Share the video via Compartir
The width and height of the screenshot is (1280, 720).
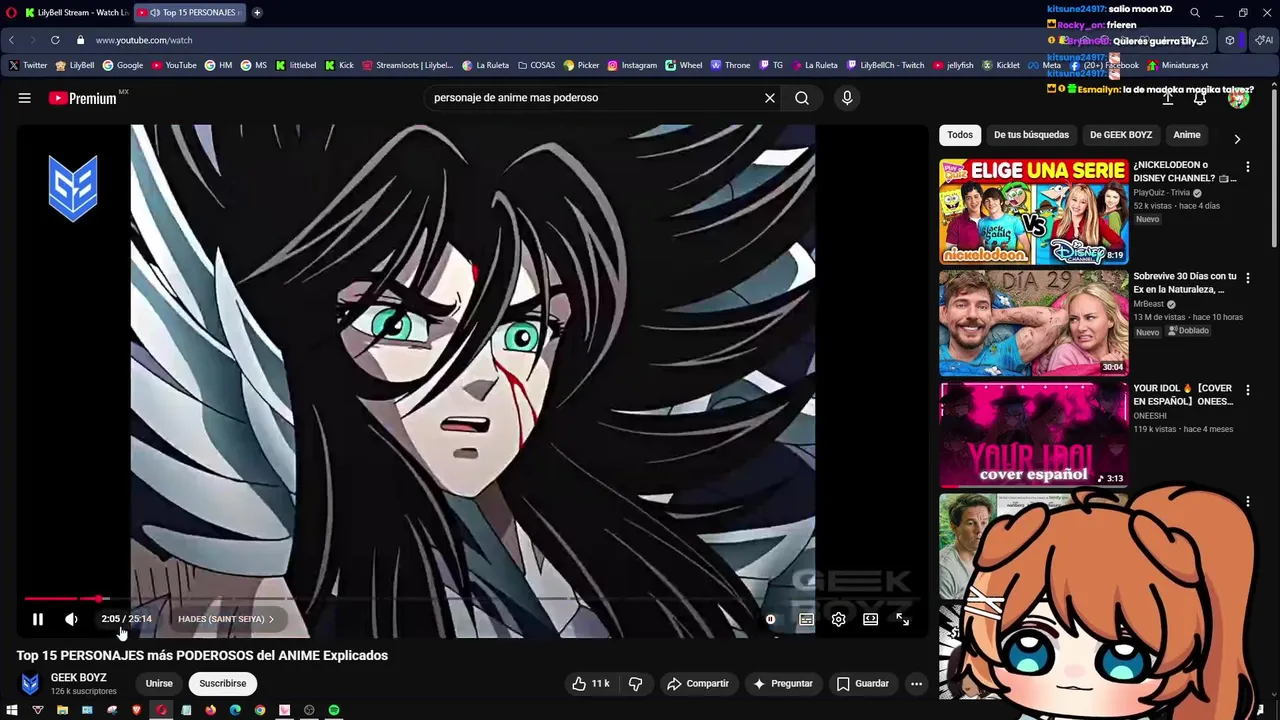pos(698,683)
